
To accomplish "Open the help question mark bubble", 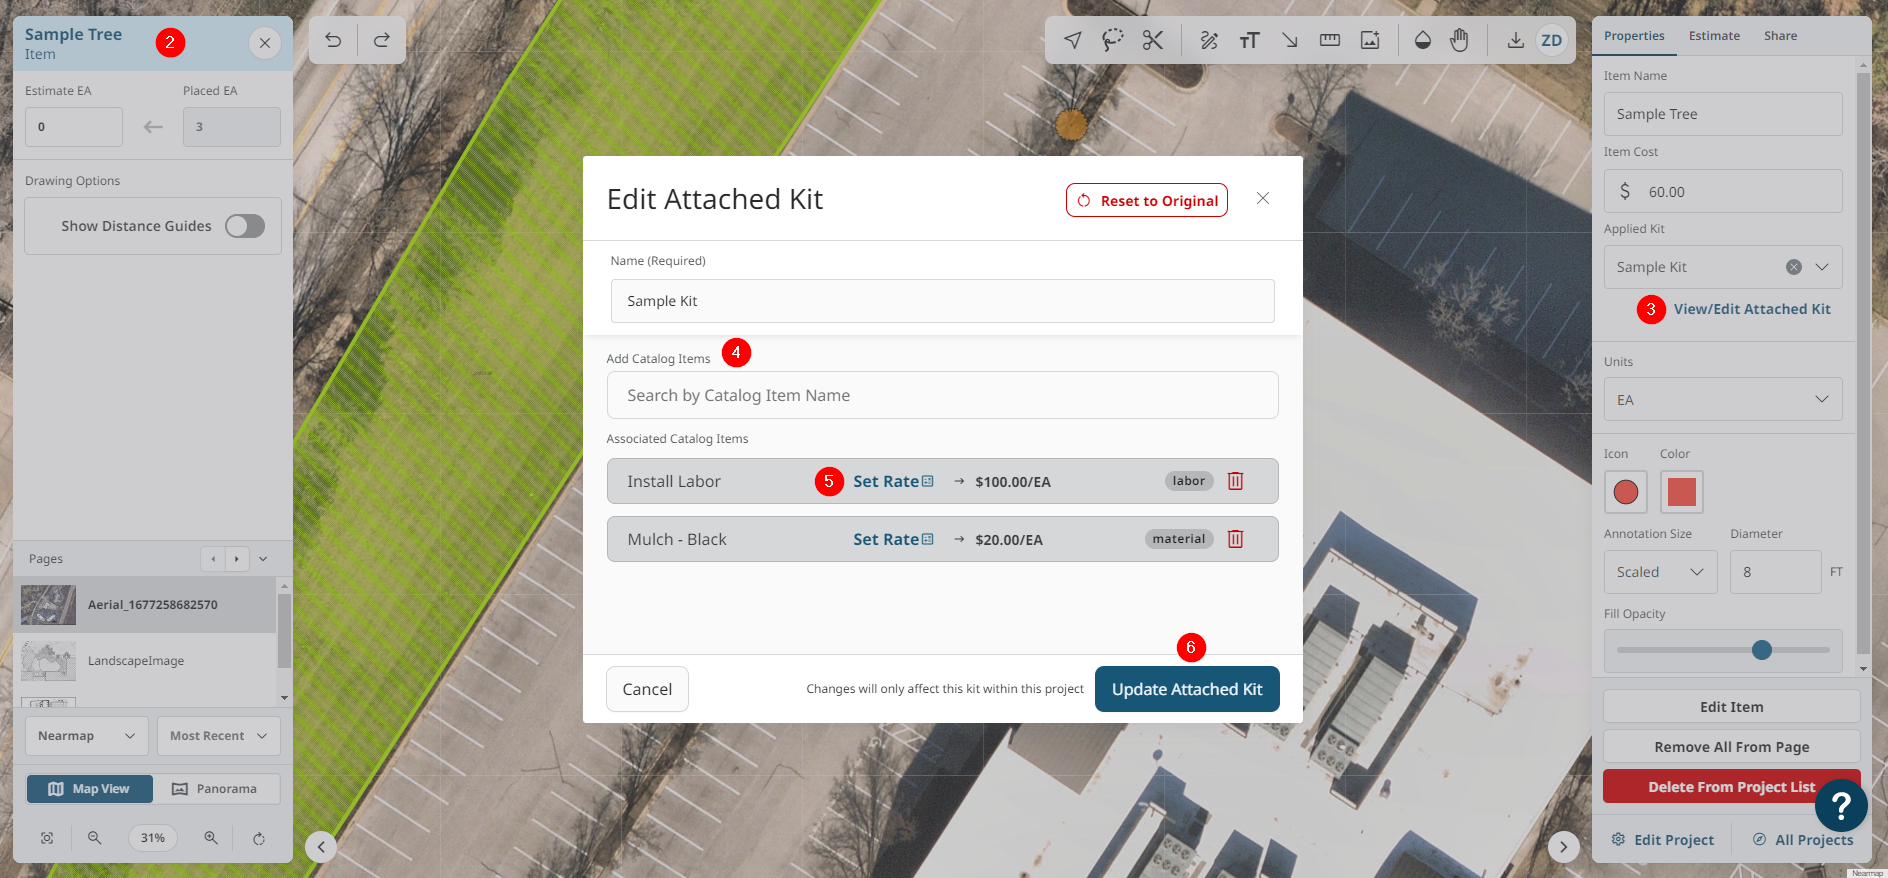I will coord(1841,805).
